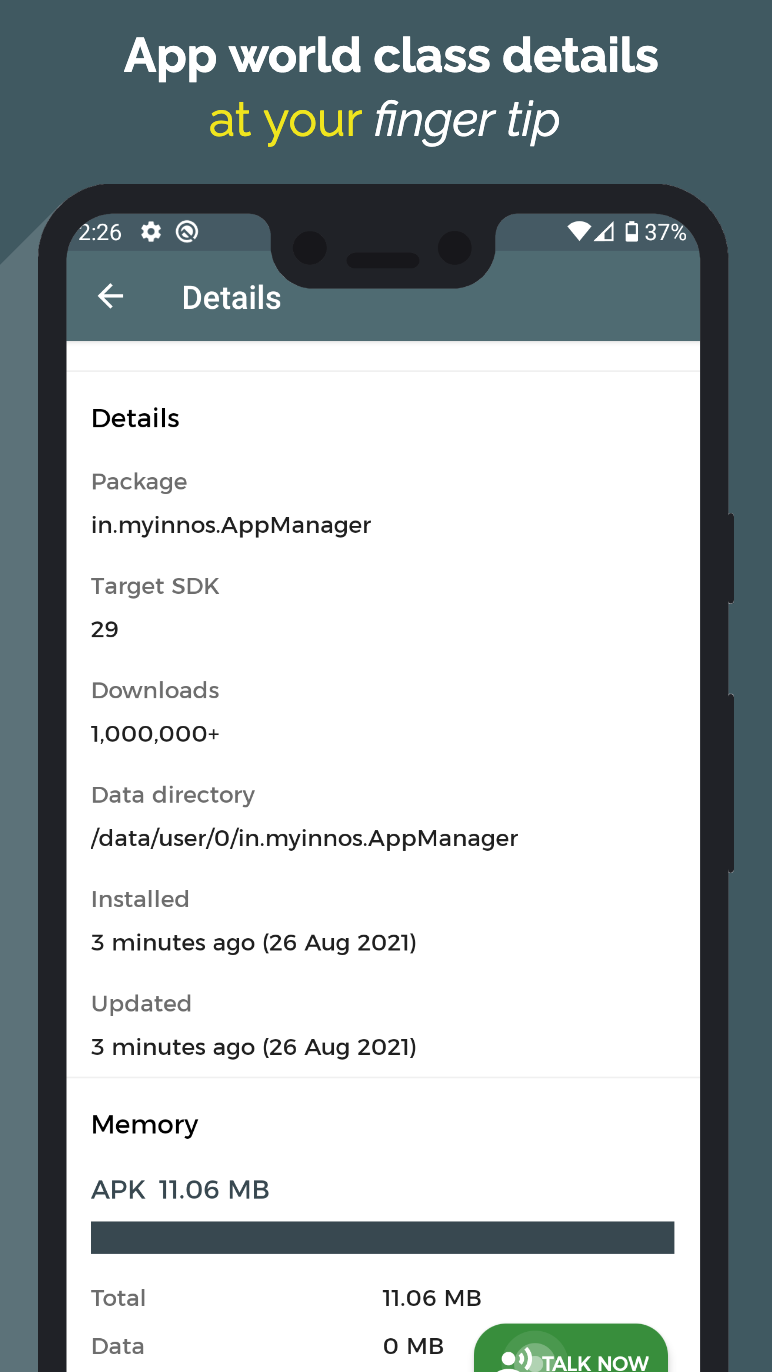
Task: Select the Target SDK value 29
Action: (105, 629)
